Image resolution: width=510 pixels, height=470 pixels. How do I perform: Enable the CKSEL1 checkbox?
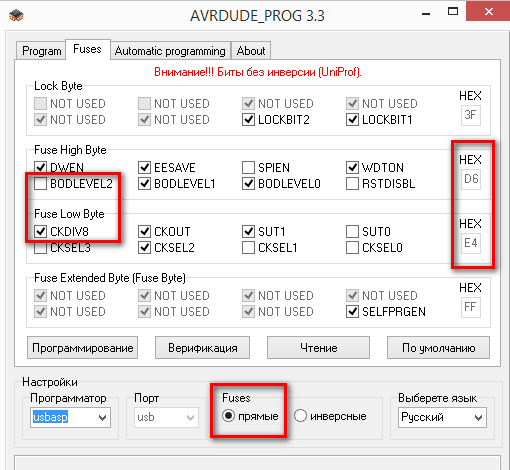coord(248,247)
